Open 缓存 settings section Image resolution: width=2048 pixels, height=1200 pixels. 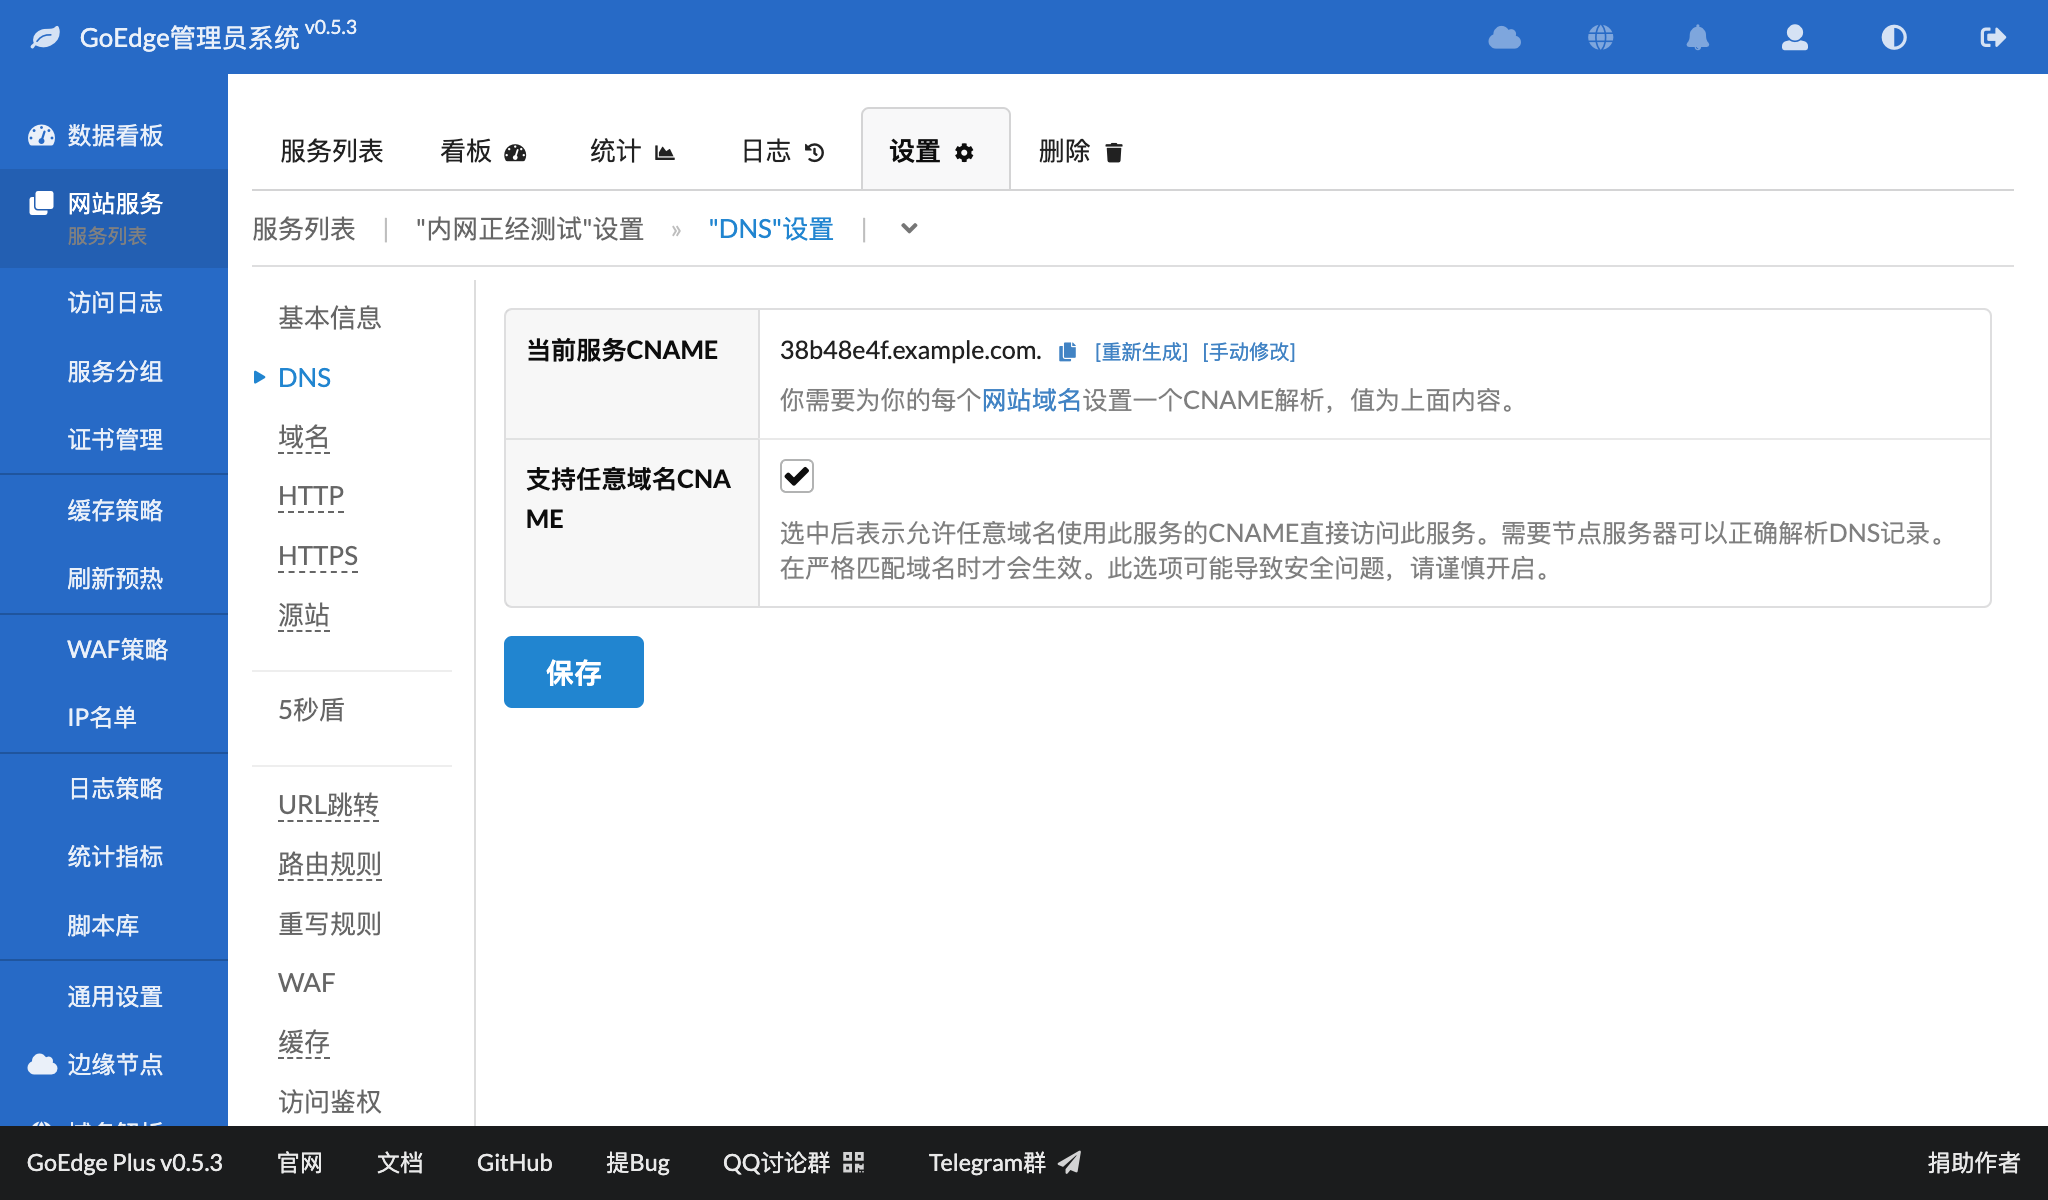(x=304, y=1043)
